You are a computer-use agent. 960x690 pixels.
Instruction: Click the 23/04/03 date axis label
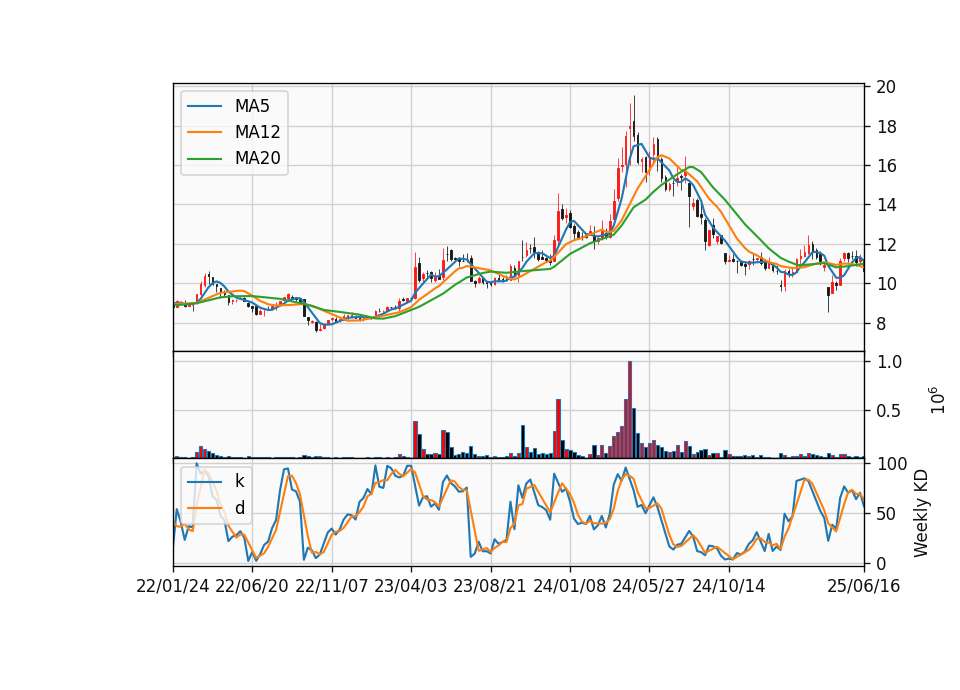411,586
